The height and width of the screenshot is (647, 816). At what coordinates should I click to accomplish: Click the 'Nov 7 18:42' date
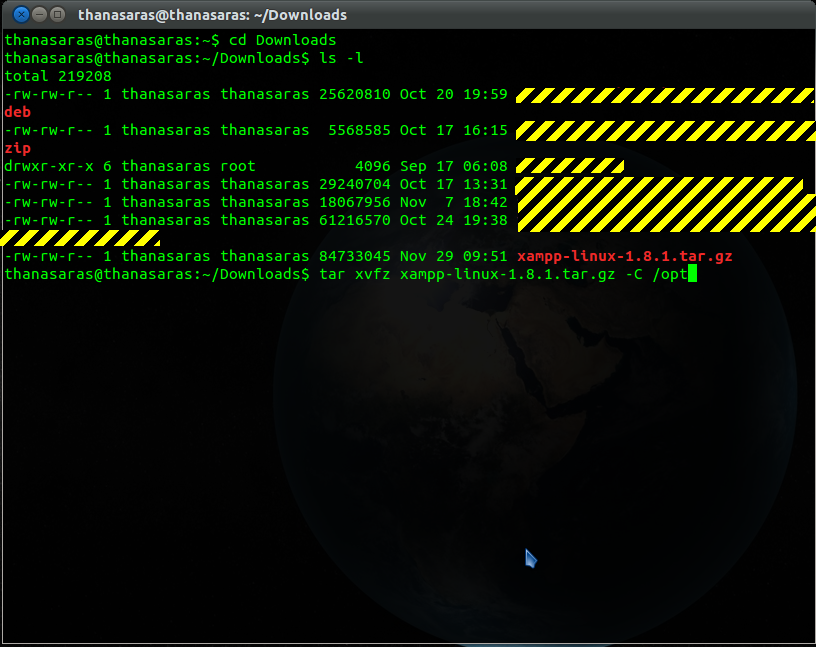[453, 202]
